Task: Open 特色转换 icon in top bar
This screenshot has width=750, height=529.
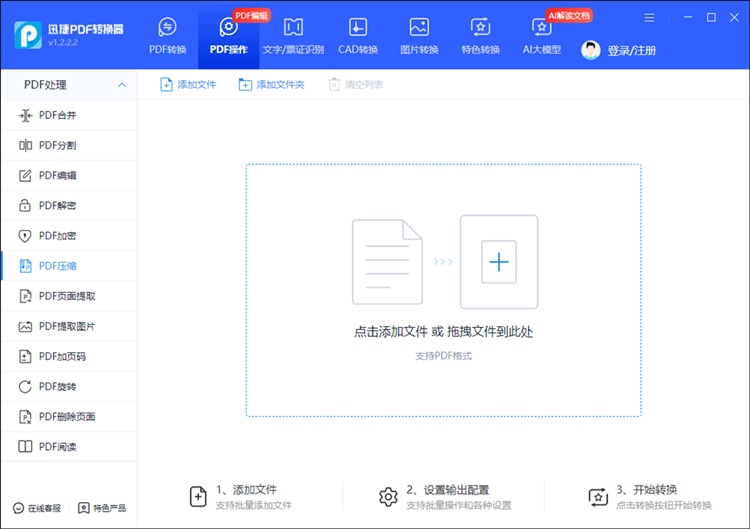Action: (x=480, y=27)
